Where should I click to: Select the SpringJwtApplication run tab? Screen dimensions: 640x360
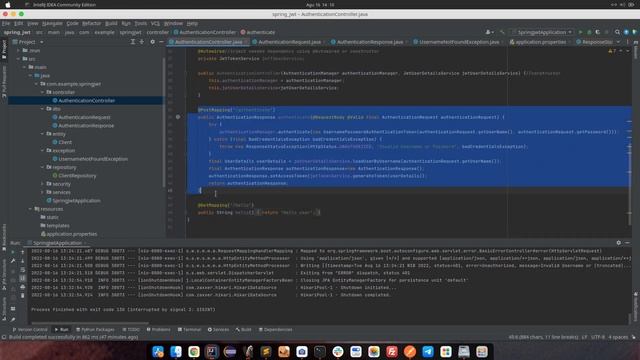click(57, 243)
